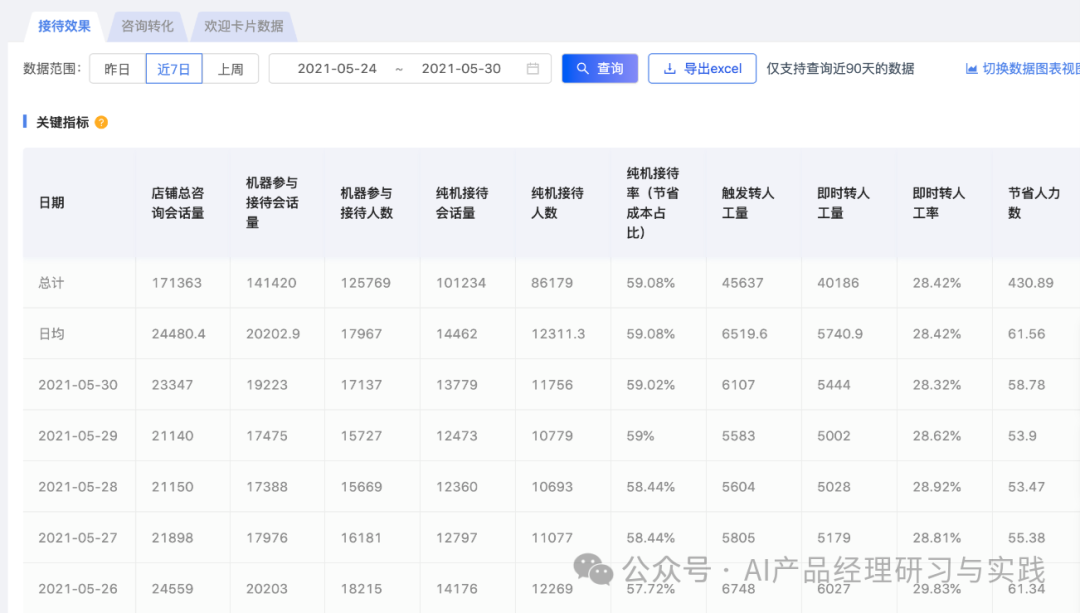This screenshot has width=1080, height=613.
Task: Click the 即时转人工量 column header
Action: (843, 203)
